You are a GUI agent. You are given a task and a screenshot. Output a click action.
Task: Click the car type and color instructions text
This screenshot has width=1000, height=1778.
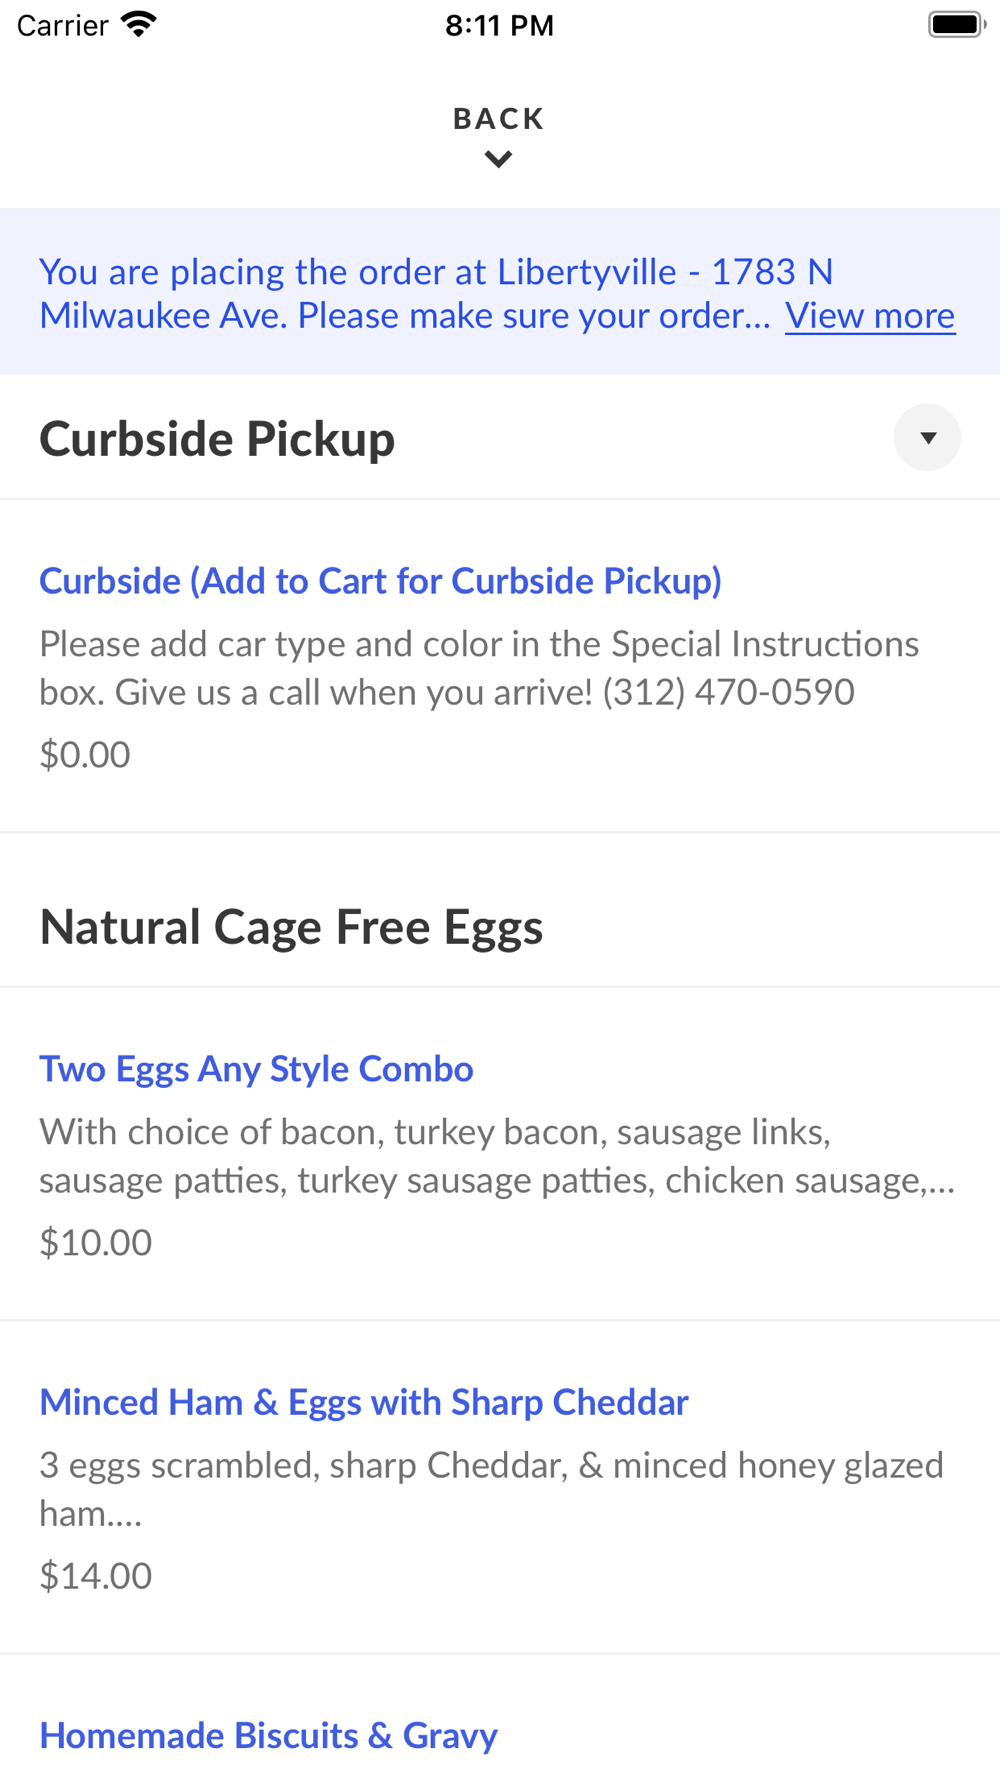point(478,667)
